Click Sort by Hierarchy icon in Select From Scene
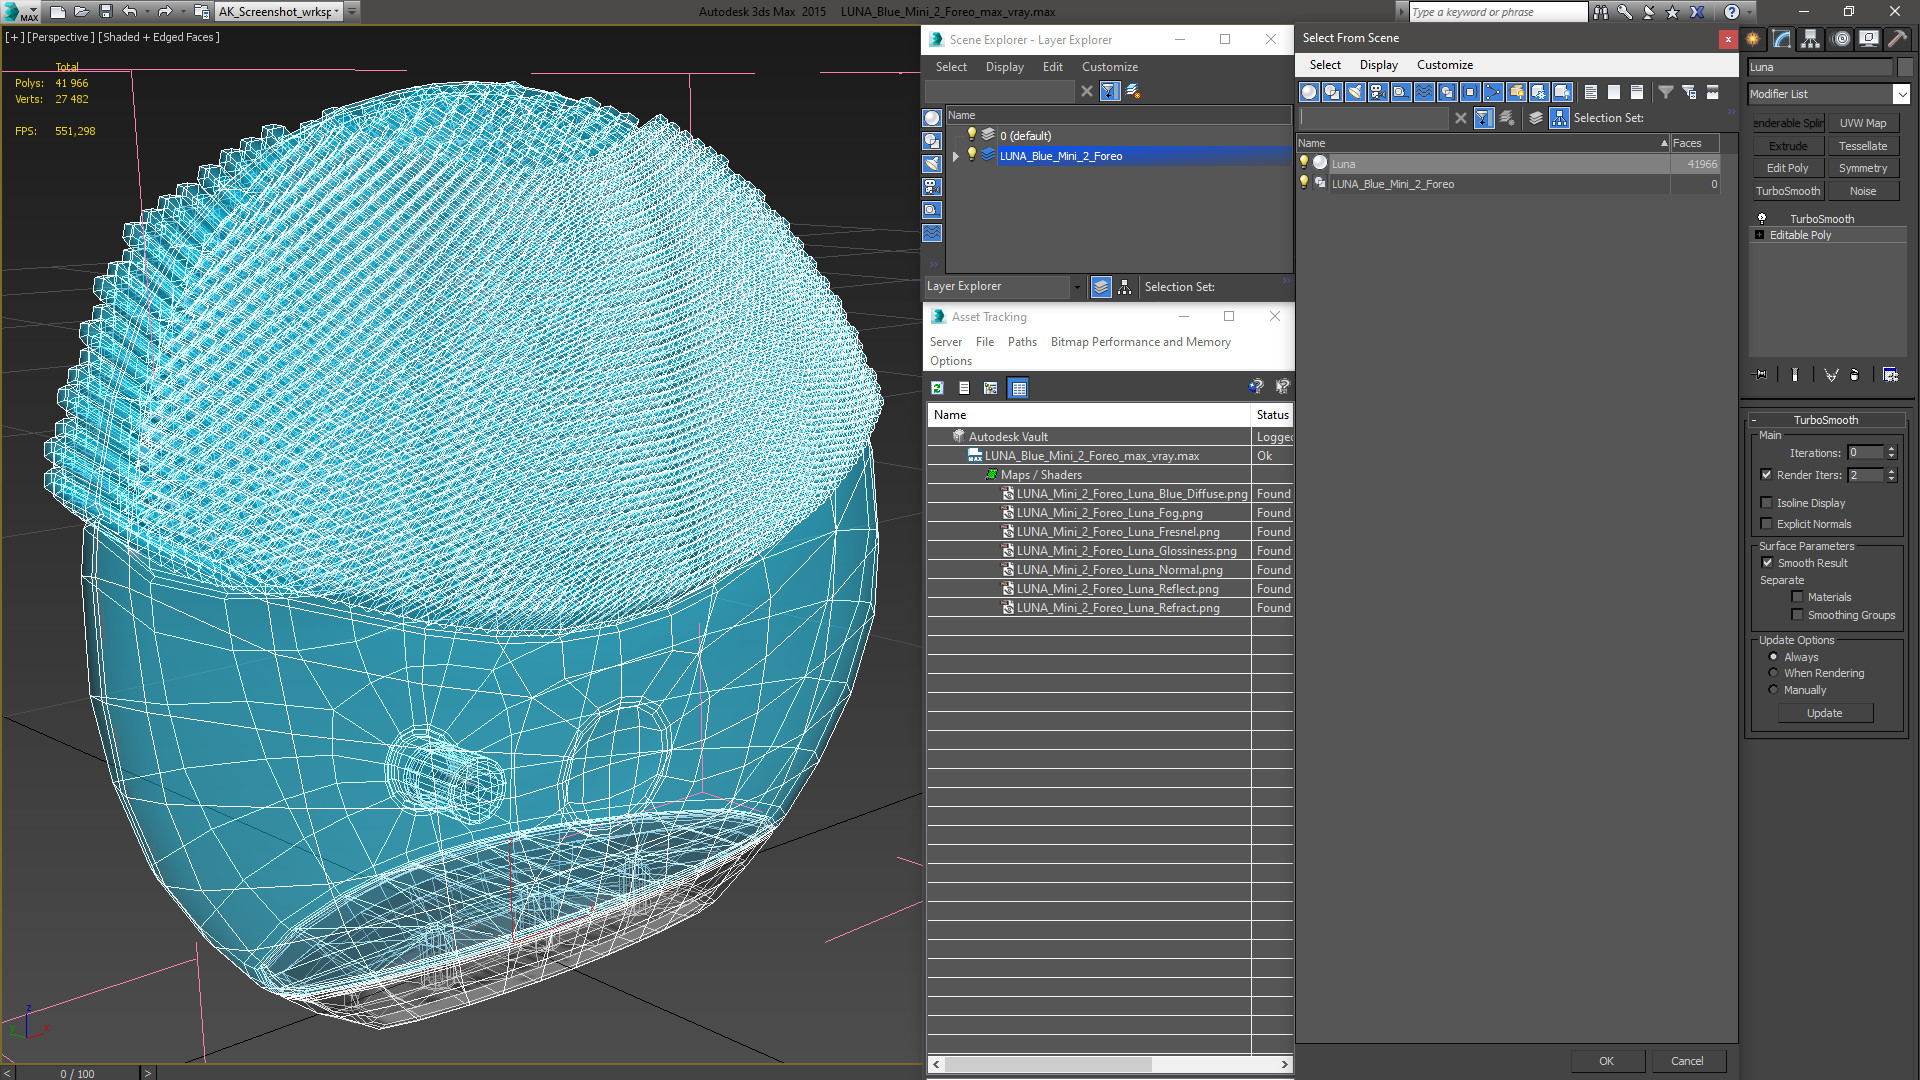 pos(1560,118)
